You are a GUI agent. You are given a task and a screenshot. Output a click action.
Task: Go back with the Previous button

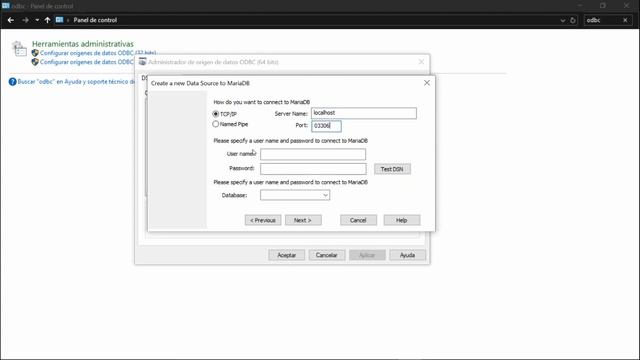[263, 220]
